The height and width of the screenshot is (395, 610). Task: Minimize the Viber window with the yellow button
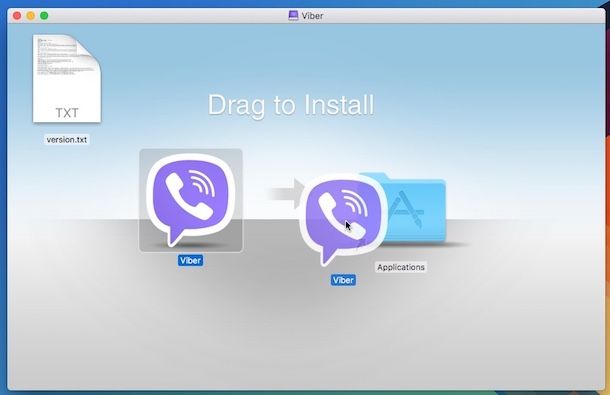tap(31, 16)
